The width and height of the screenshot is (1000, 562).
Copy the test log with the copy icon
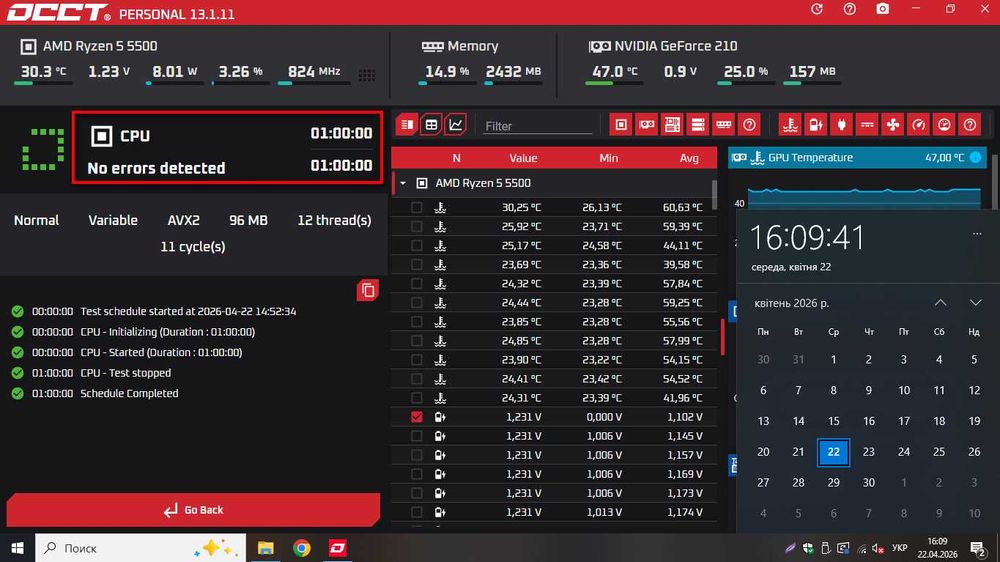pos(367,290)
